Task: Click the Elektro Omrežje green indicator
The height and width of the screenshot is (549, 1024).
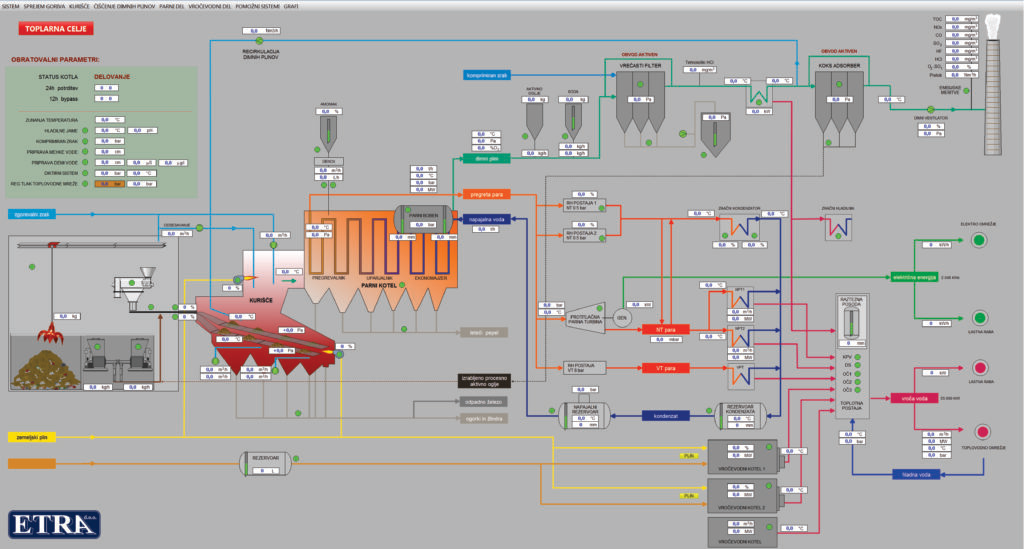Action: (x=979, y=240)
